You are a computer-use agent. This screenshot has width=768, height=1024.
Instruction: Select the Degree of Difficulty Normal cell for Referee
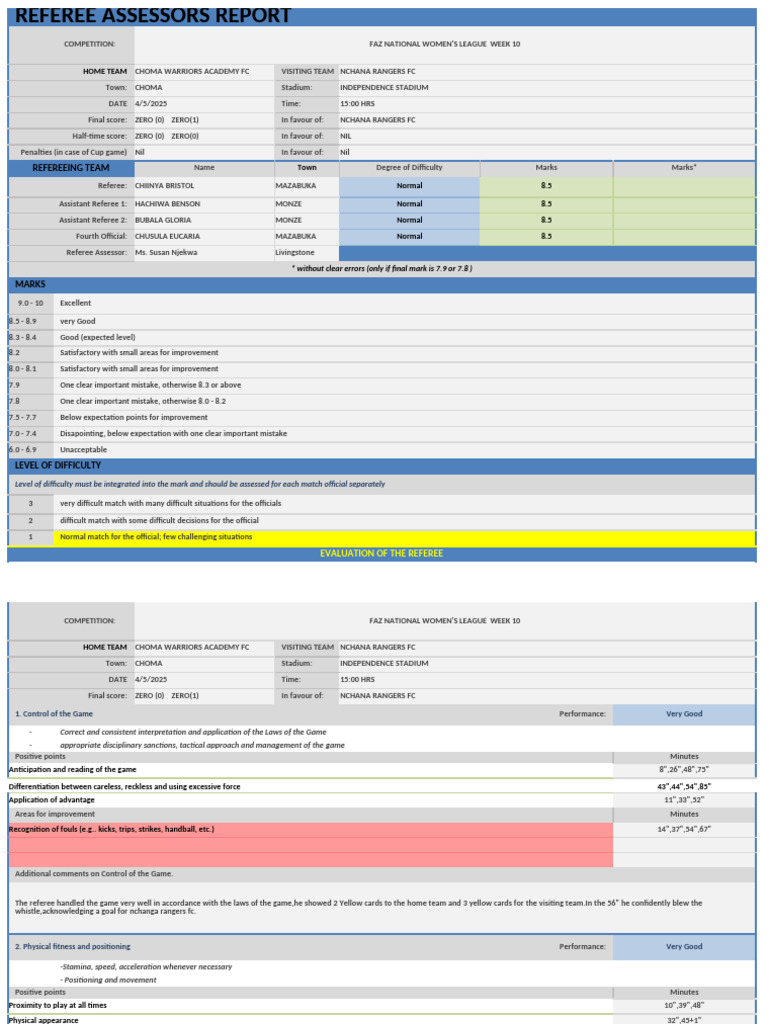[x=409, y=186]
